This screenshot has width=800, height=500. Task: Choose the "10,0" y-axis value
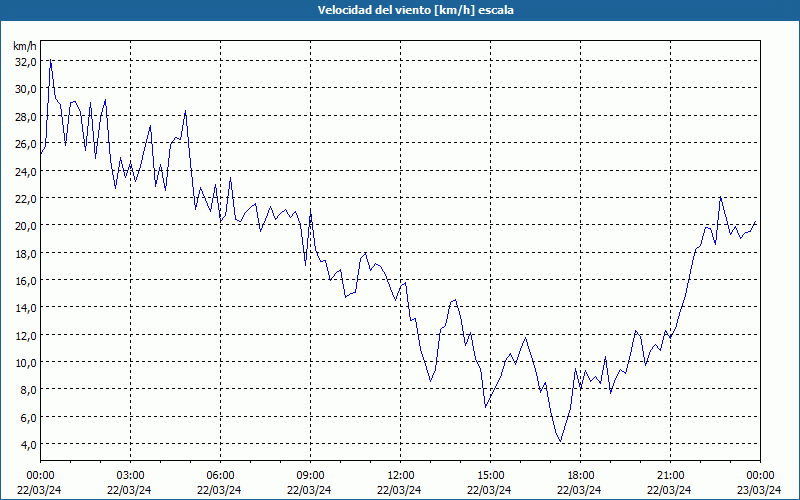[26, 362]
